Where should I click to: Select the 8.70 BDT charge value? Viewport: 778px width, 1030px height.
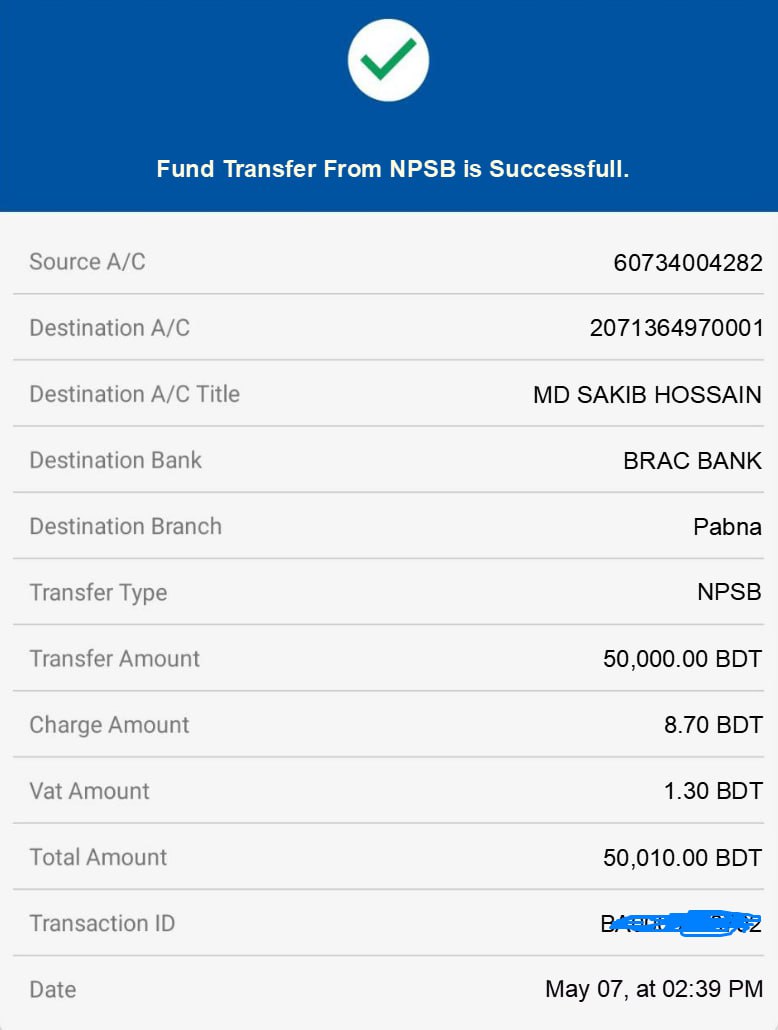coord(713,725)
